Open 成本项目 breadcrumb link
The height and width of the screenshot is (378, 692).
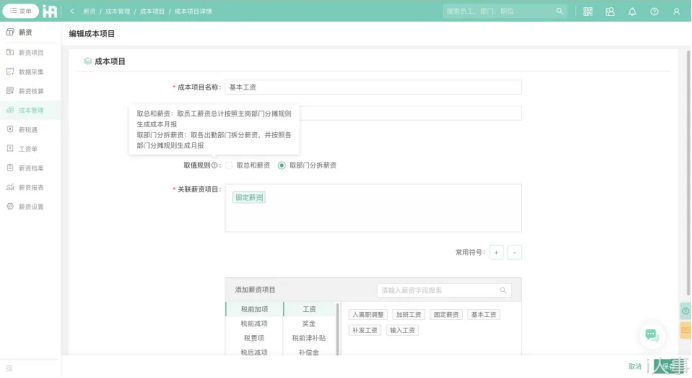tap(152, 11)
